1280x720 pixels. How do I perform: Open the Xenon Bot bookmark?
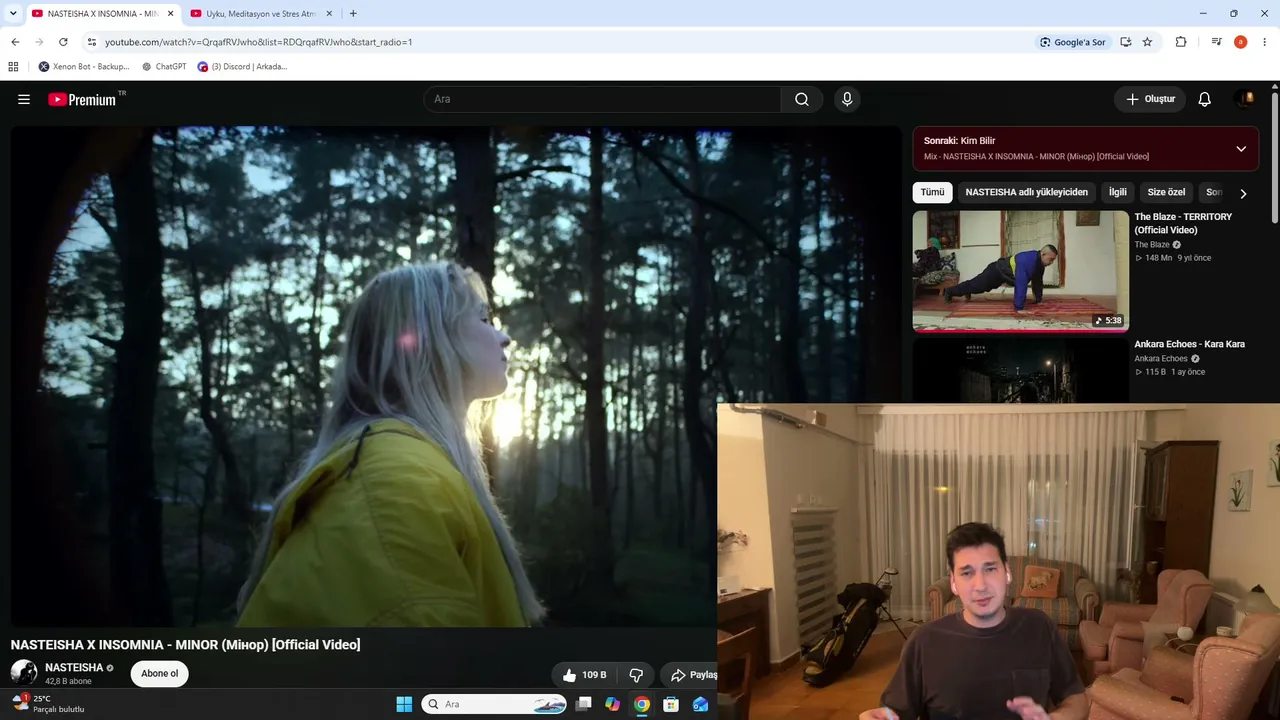(x=84, y=67)
